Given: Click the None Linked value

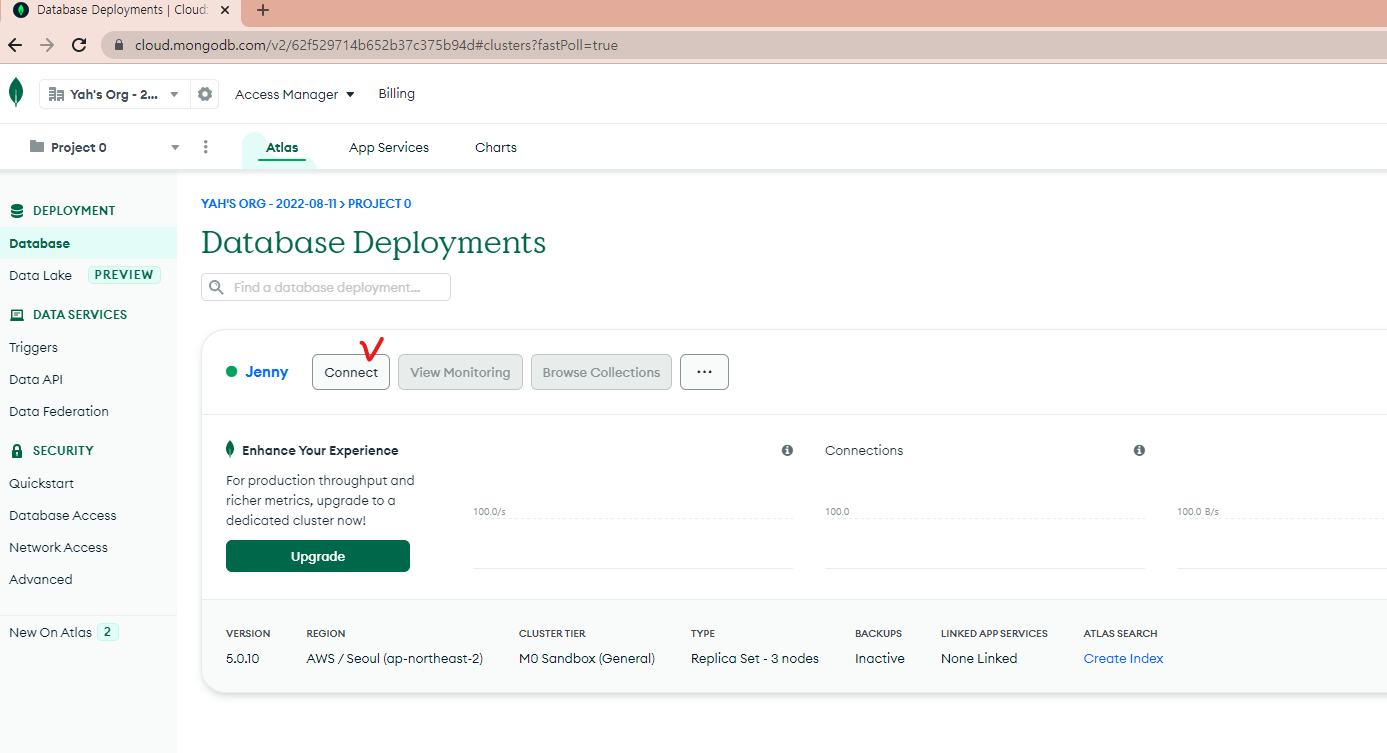Looking at the screenshot, I should click(979, 658).
